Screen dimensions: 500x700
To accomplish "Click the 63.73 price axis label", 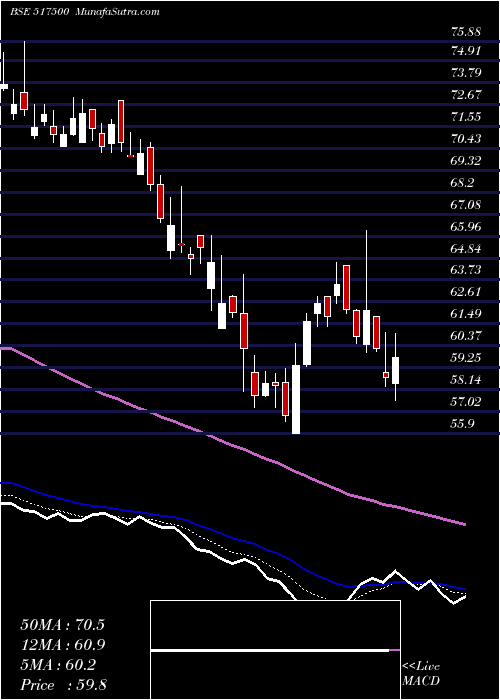I will click(467, 270).
